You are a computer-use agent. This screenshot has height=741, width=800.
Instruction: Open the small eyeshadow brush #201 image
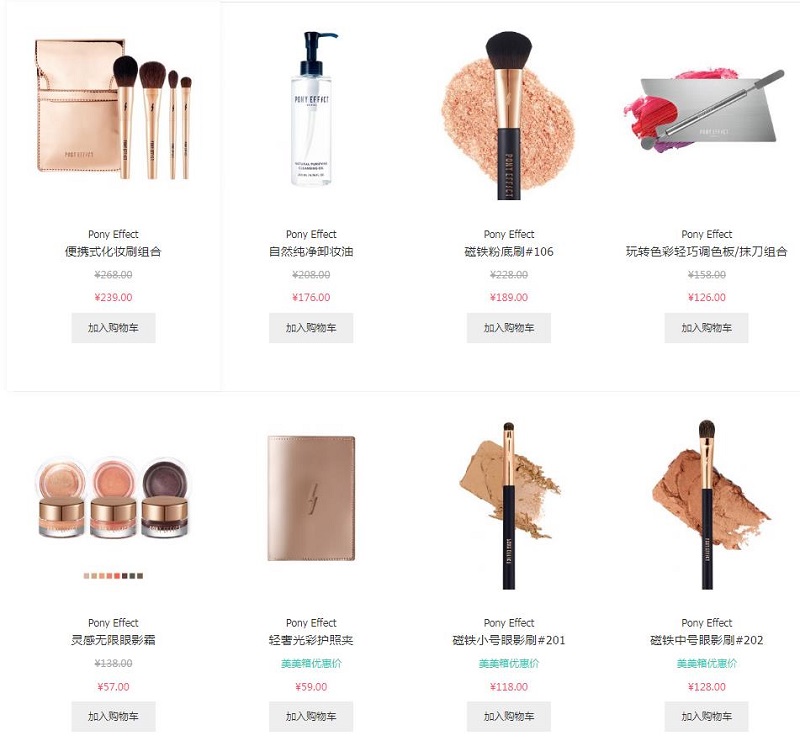tap(509, 505)
